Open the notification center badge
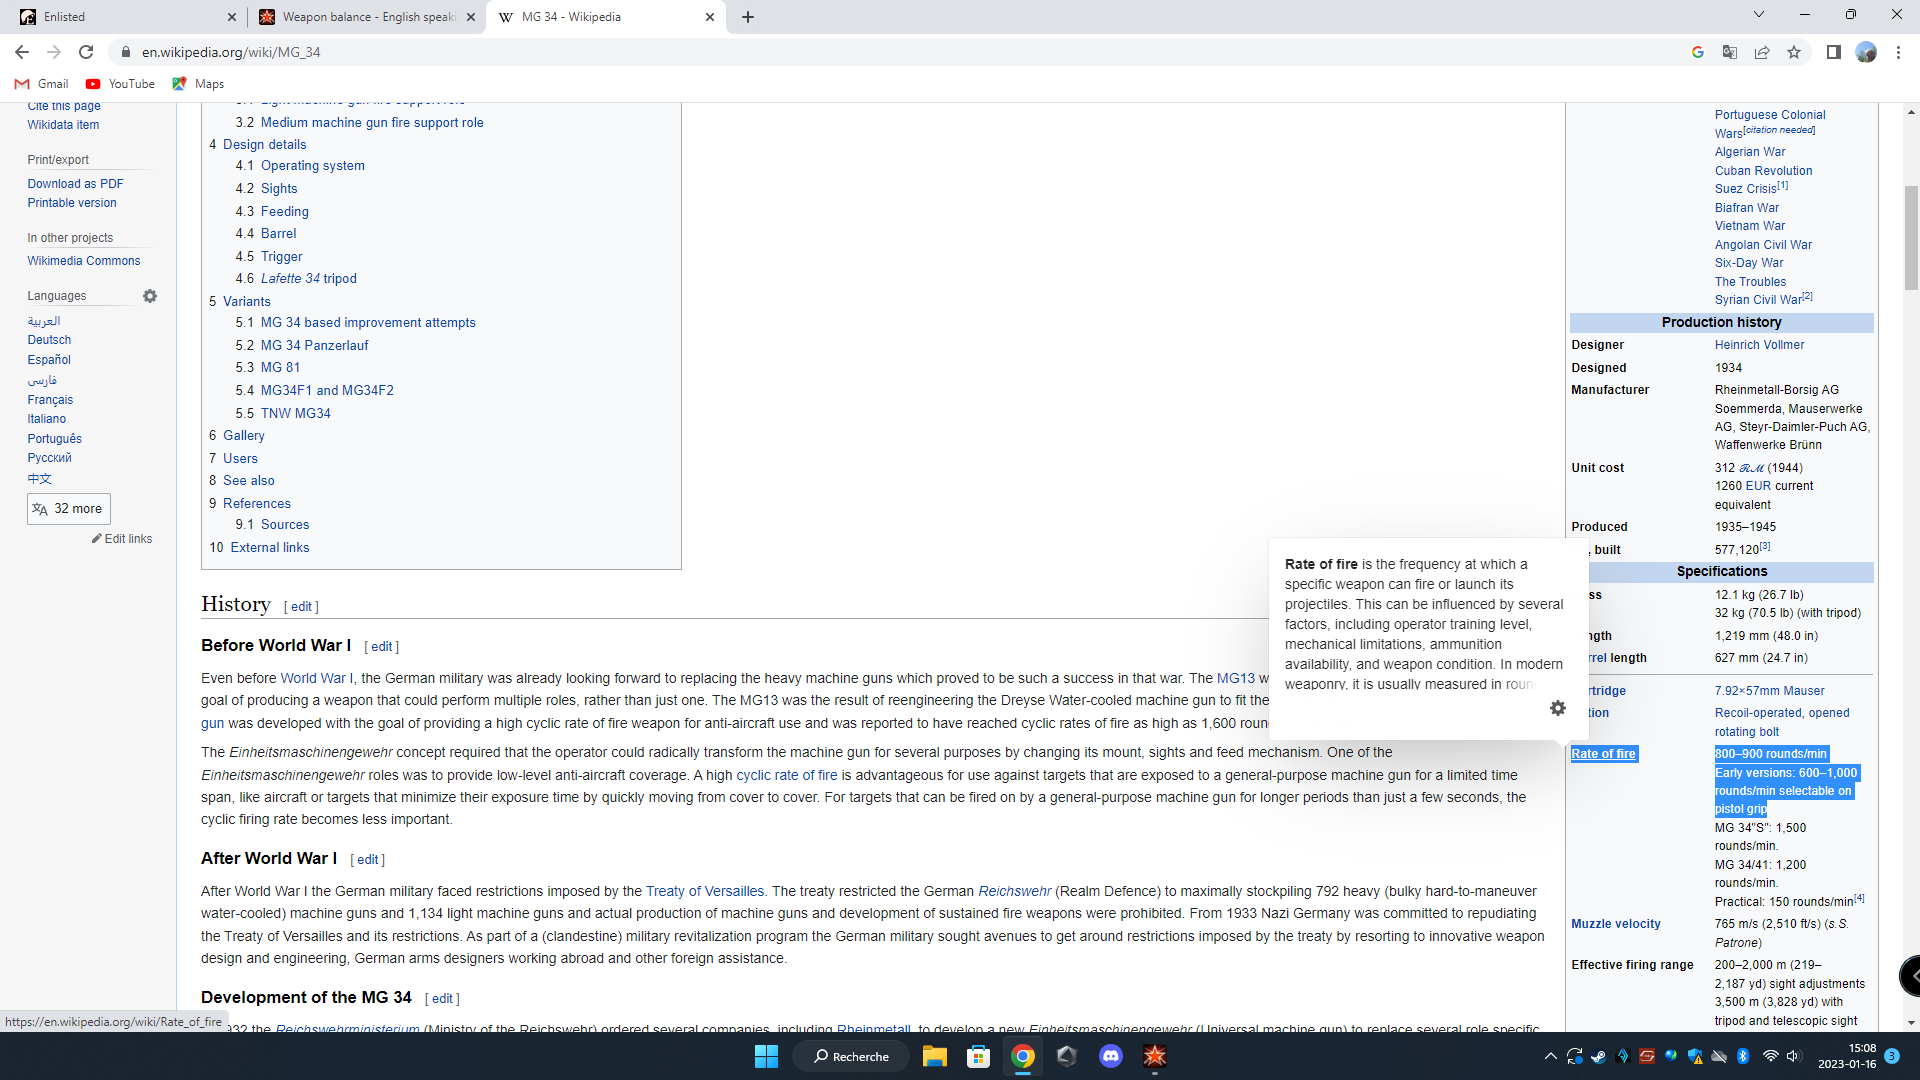Viewport: 1920px width, 1080px height. coord(1892,1056)
